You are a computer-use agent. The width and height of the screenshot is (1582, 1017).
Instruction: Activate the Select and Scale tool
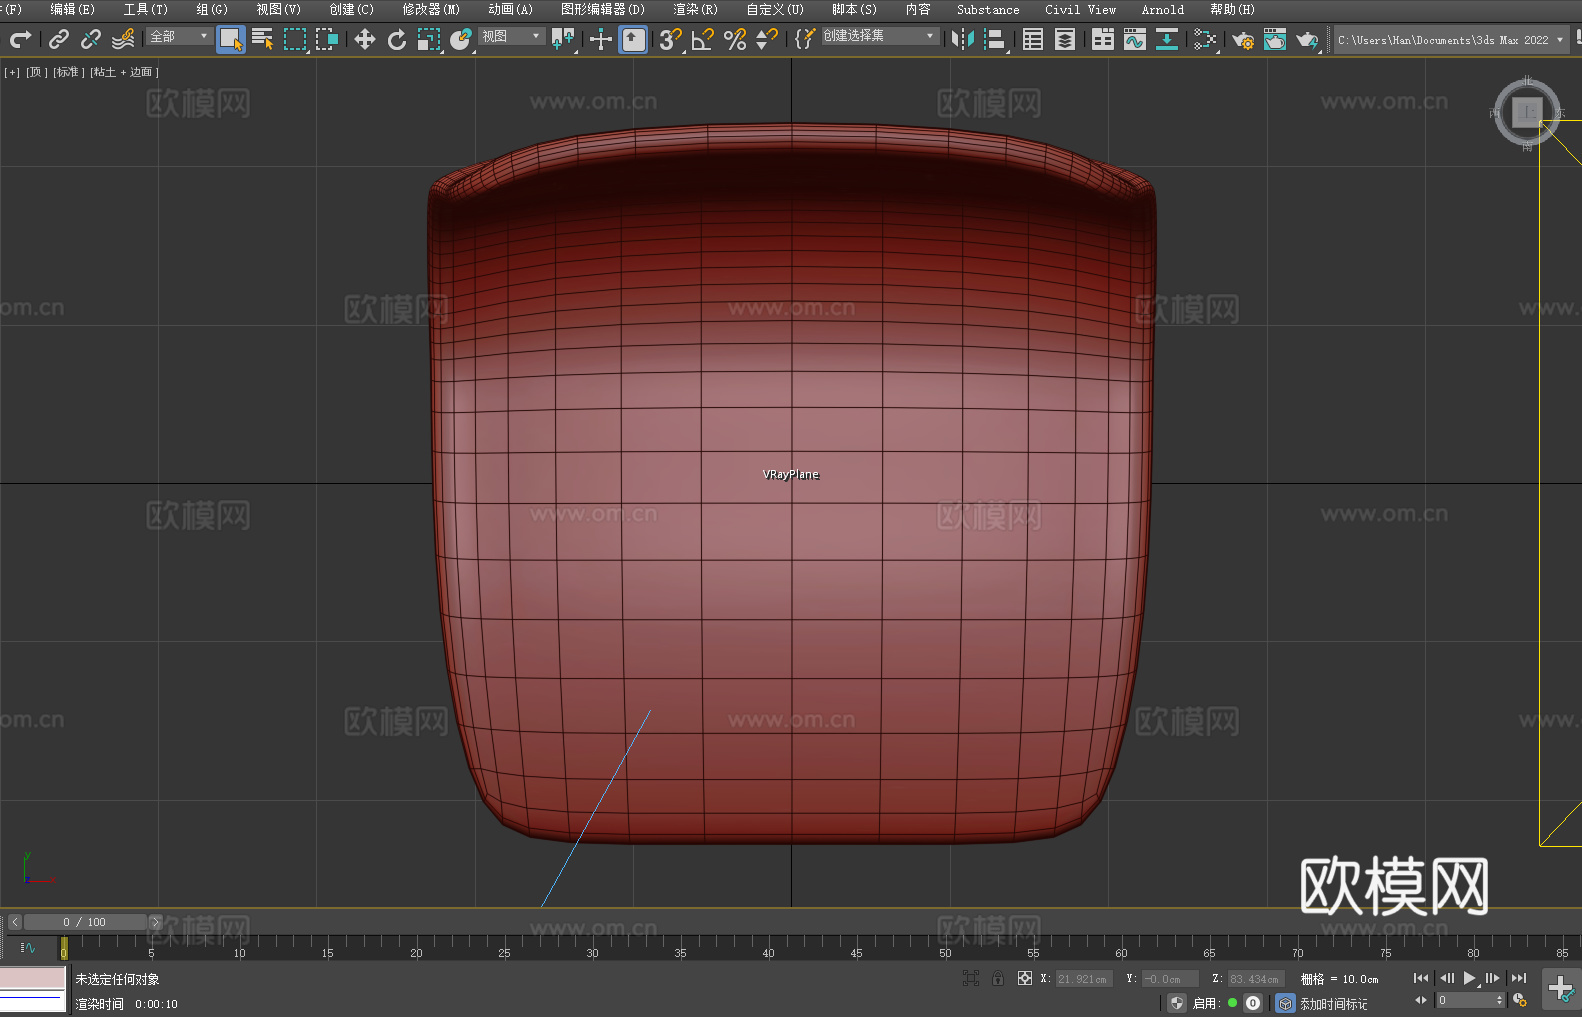429,39
